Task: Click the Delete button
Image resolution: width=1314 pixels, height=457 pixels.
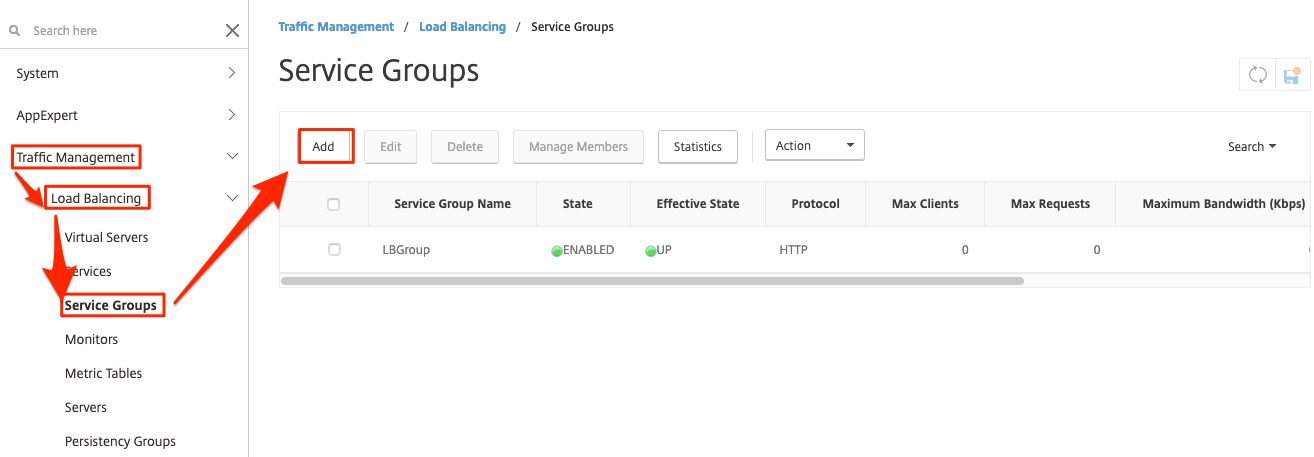Action: [x=465, y=146]
